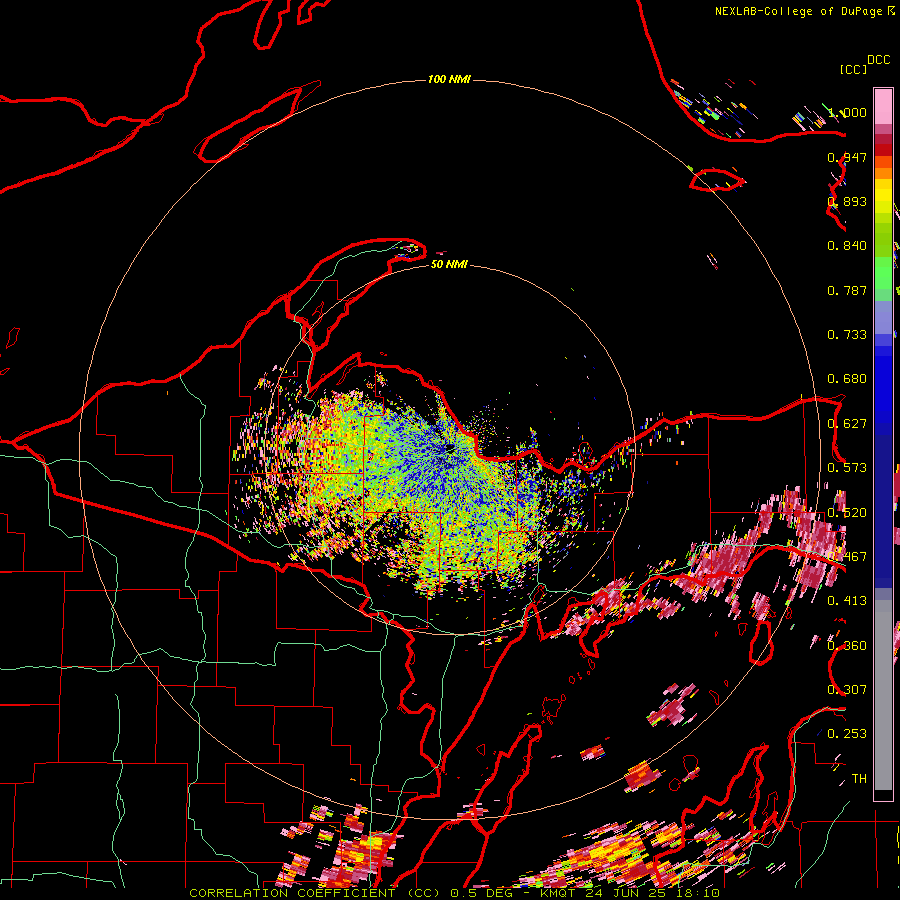The image size is (900, 900).
Task: Select the light pink band of the color bar
Action: click(883, 106)
